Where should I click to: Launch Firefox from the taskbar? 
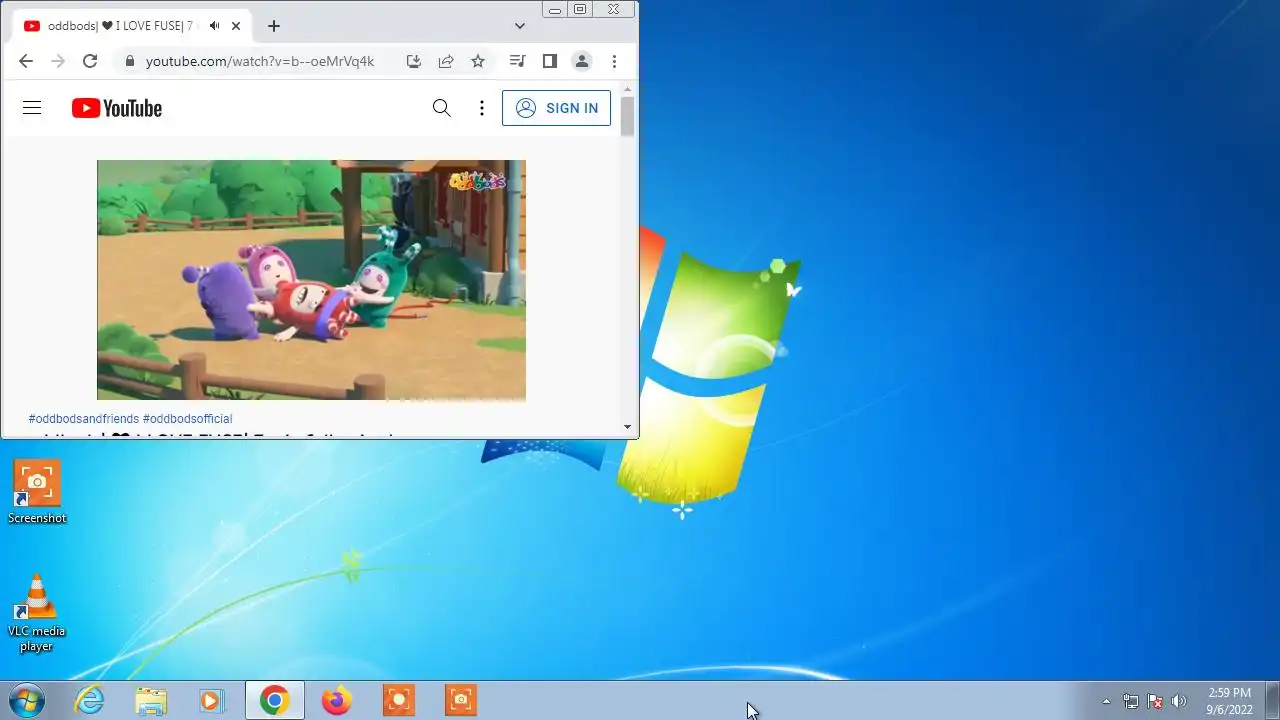(336, 700)
